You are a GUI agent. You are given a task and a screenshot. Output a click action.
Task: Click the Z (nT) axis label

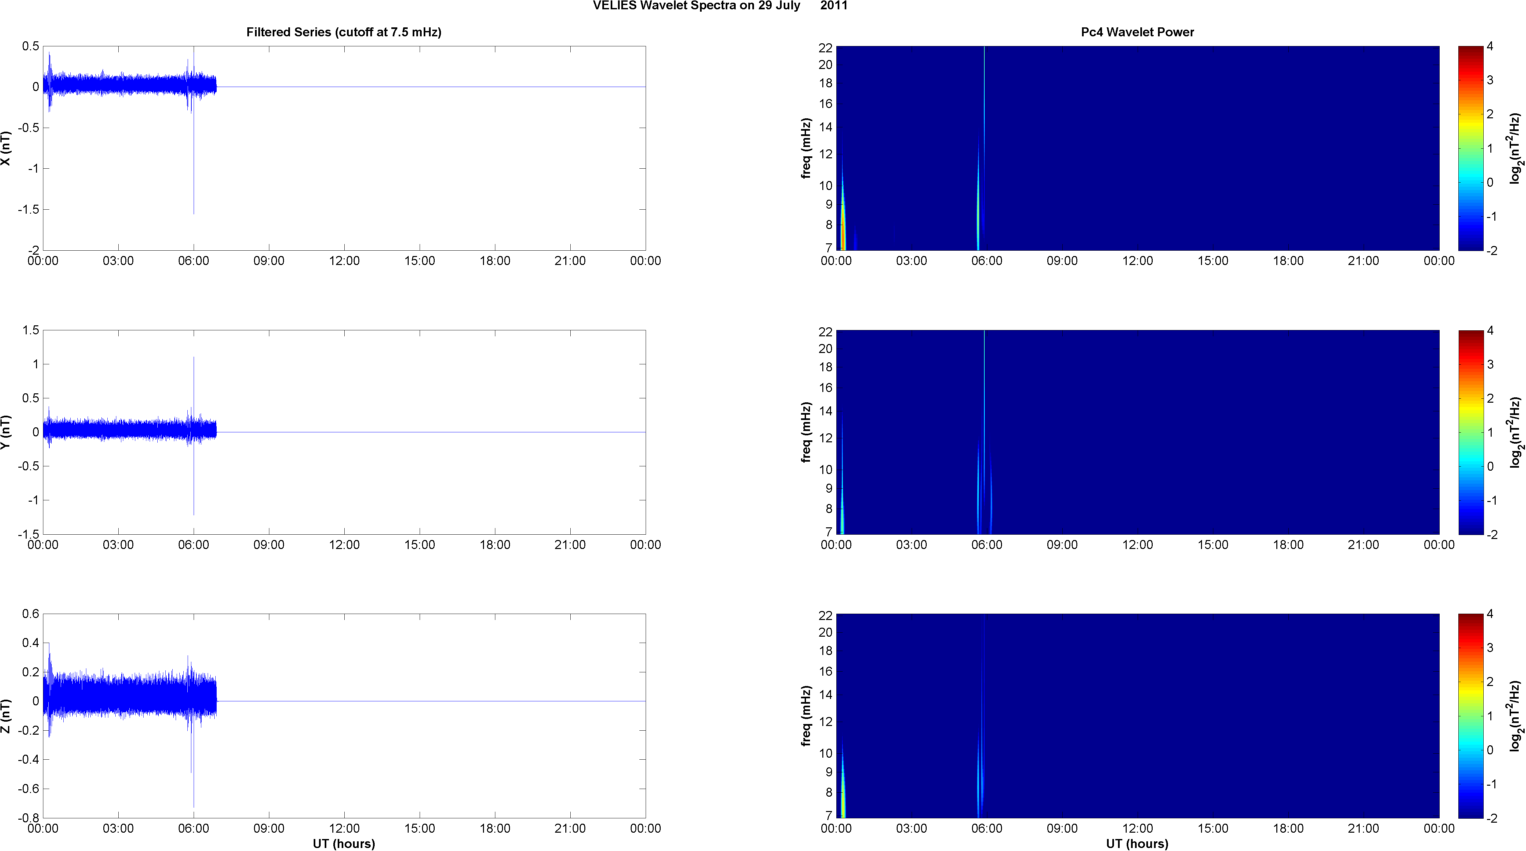[x=6, y=716]
